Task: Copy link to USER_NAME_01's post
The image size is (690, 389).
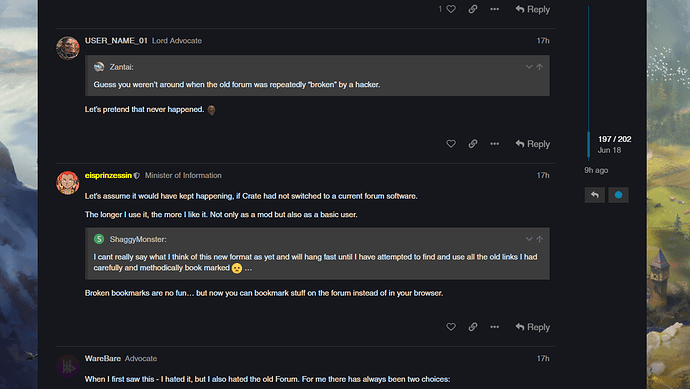Action: pos(473,144)
